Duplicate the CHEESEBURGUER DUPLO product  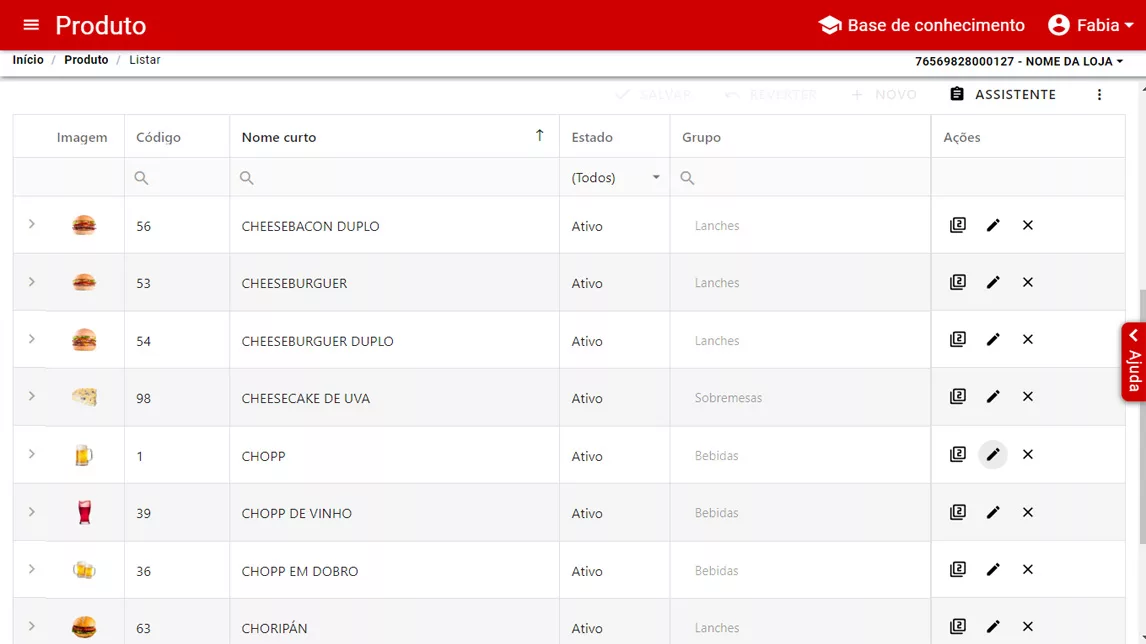pos(957,339)
